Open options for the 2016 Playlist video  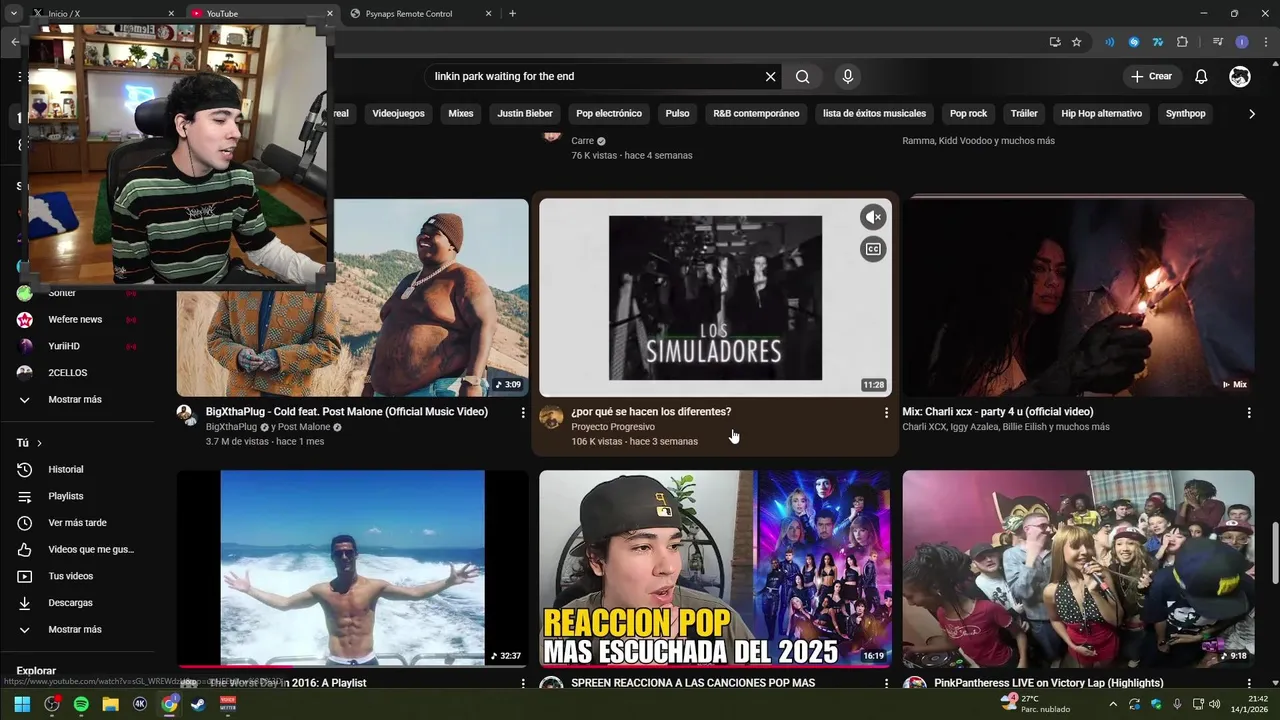pos(522,683)
